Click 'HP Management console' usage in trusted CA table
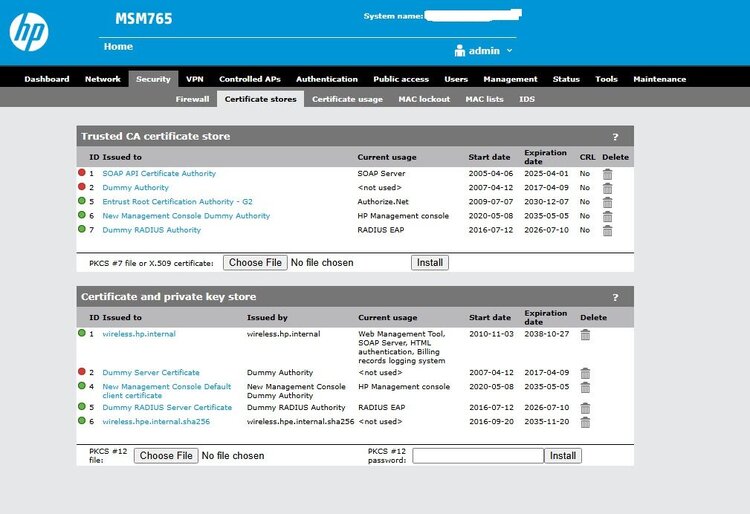 [x=403, y=216]
